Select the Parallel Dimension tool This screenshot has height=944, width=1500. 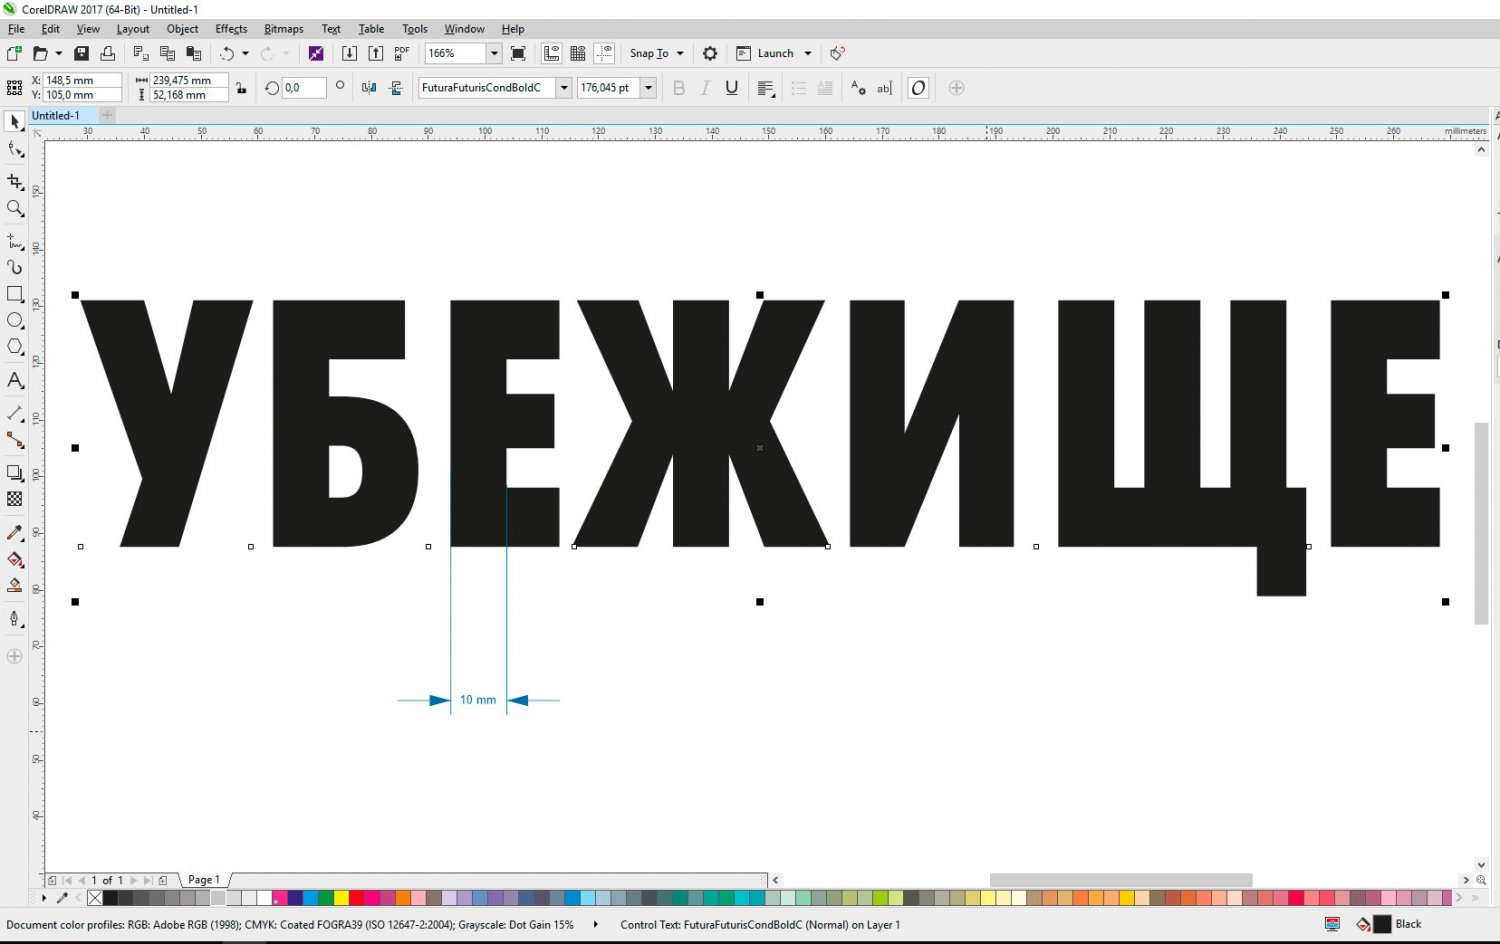pos(15,413)
